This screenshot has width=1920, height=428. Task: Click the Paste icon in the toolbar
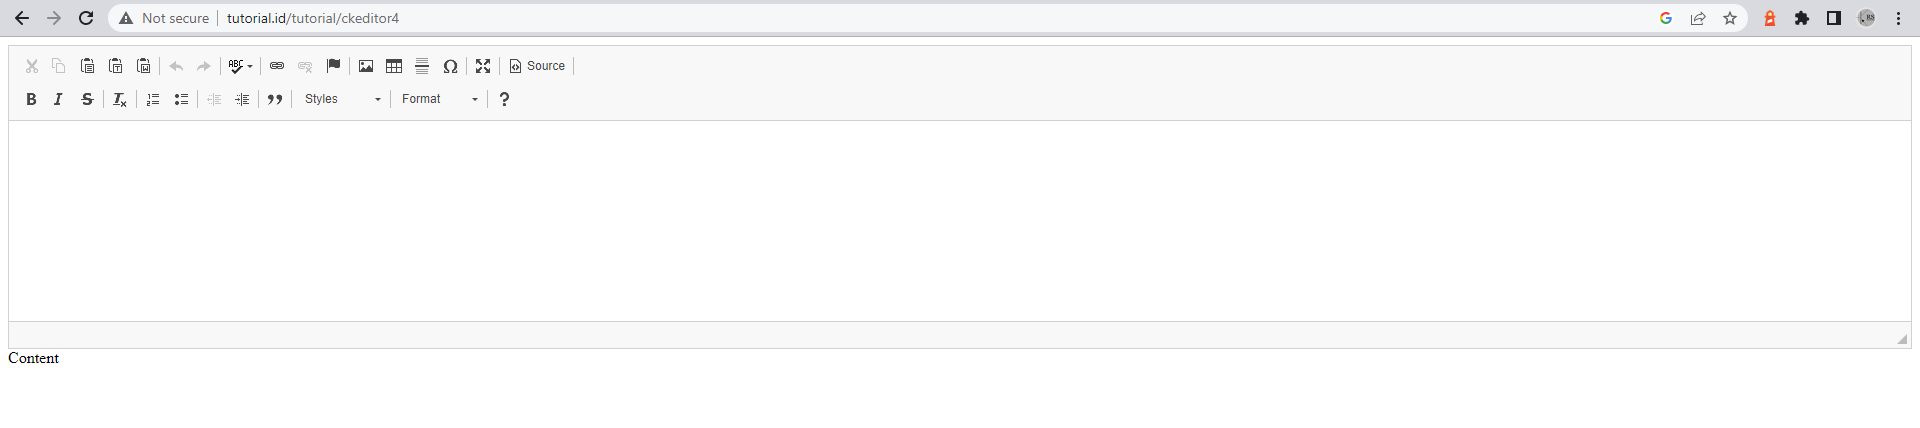87,66
